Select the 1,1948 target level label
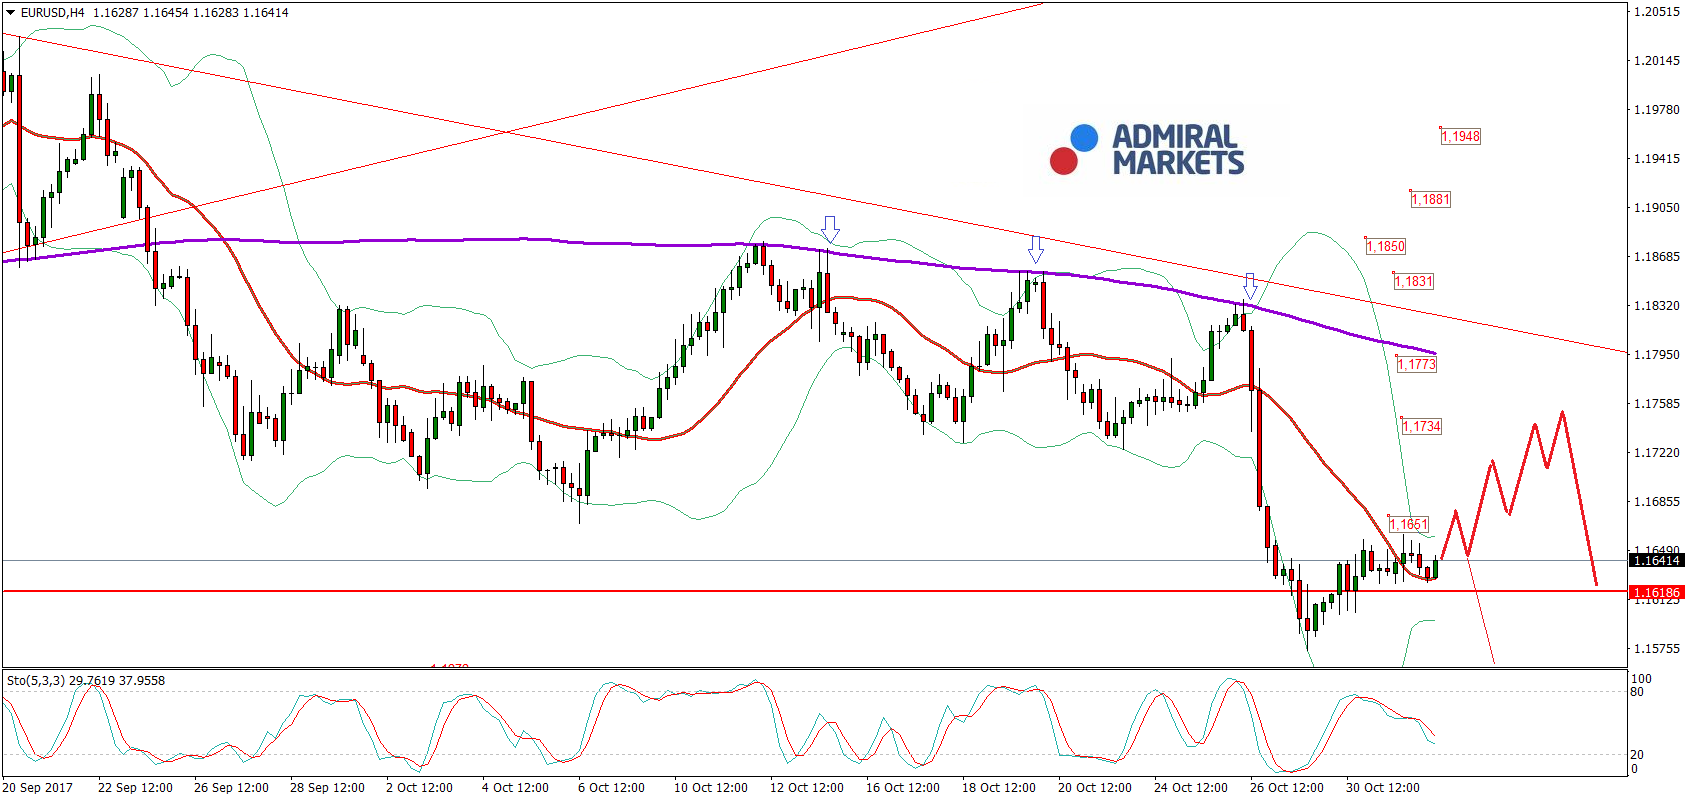1687x800 pixels. (1461, 136)
